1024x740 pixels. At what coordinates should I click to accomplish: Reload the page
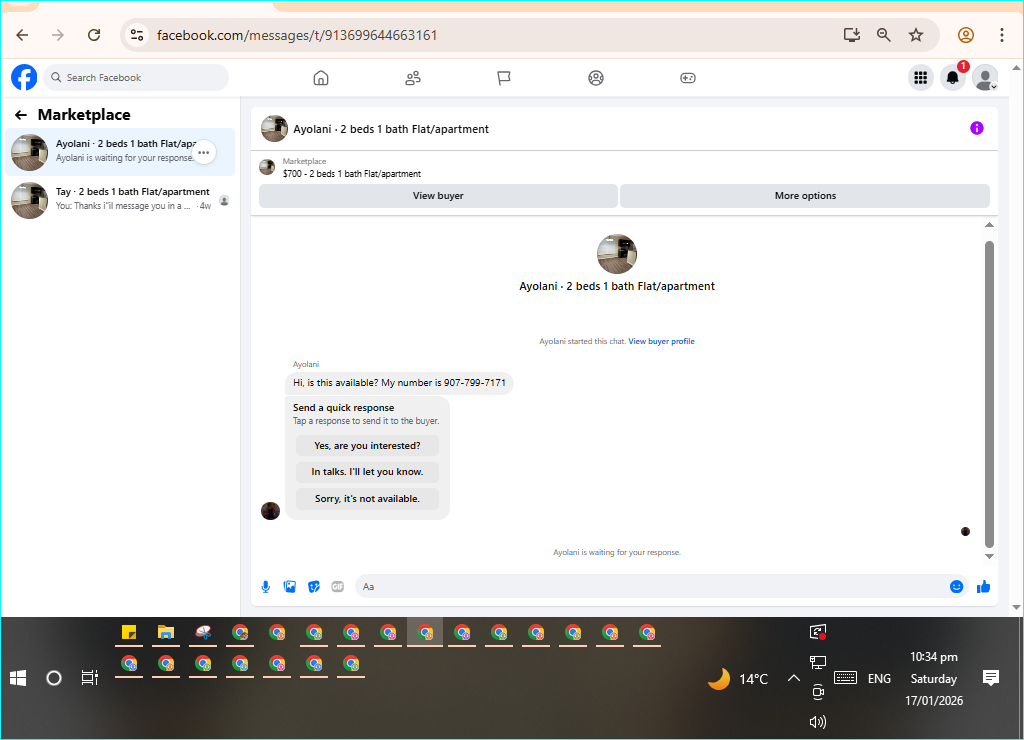(94, 35)
